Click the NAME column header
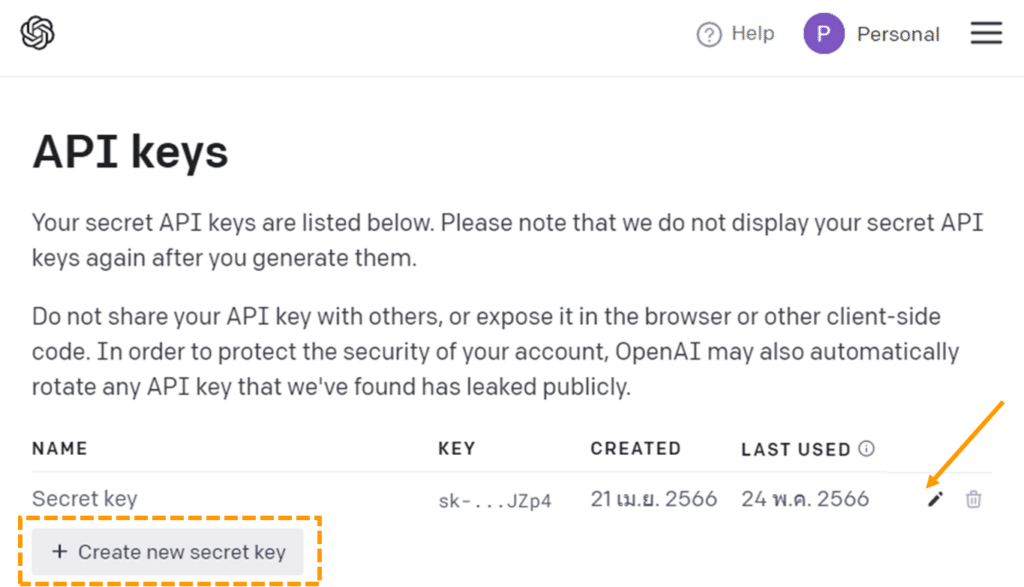 [60, 449]
